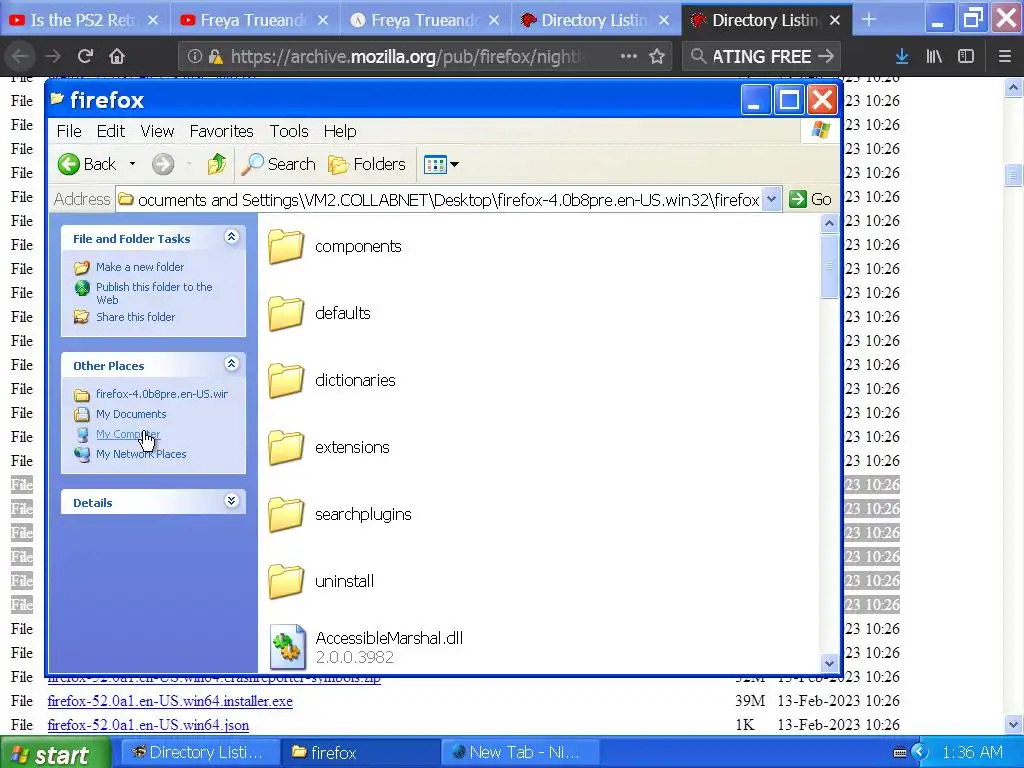This screenshot has width=1024, height=768.
Task: Click the browser Back arrow button
Action: [20, 56]
